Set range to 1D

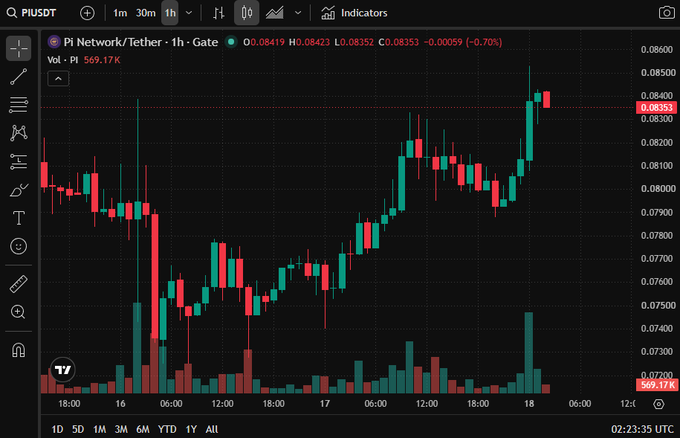(57, 429)
